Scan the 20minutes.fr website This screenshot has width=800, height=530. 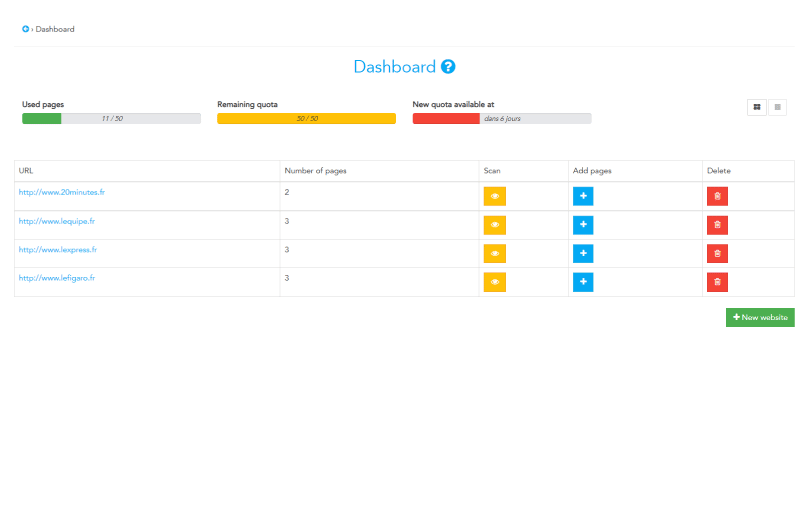point(495,196)
